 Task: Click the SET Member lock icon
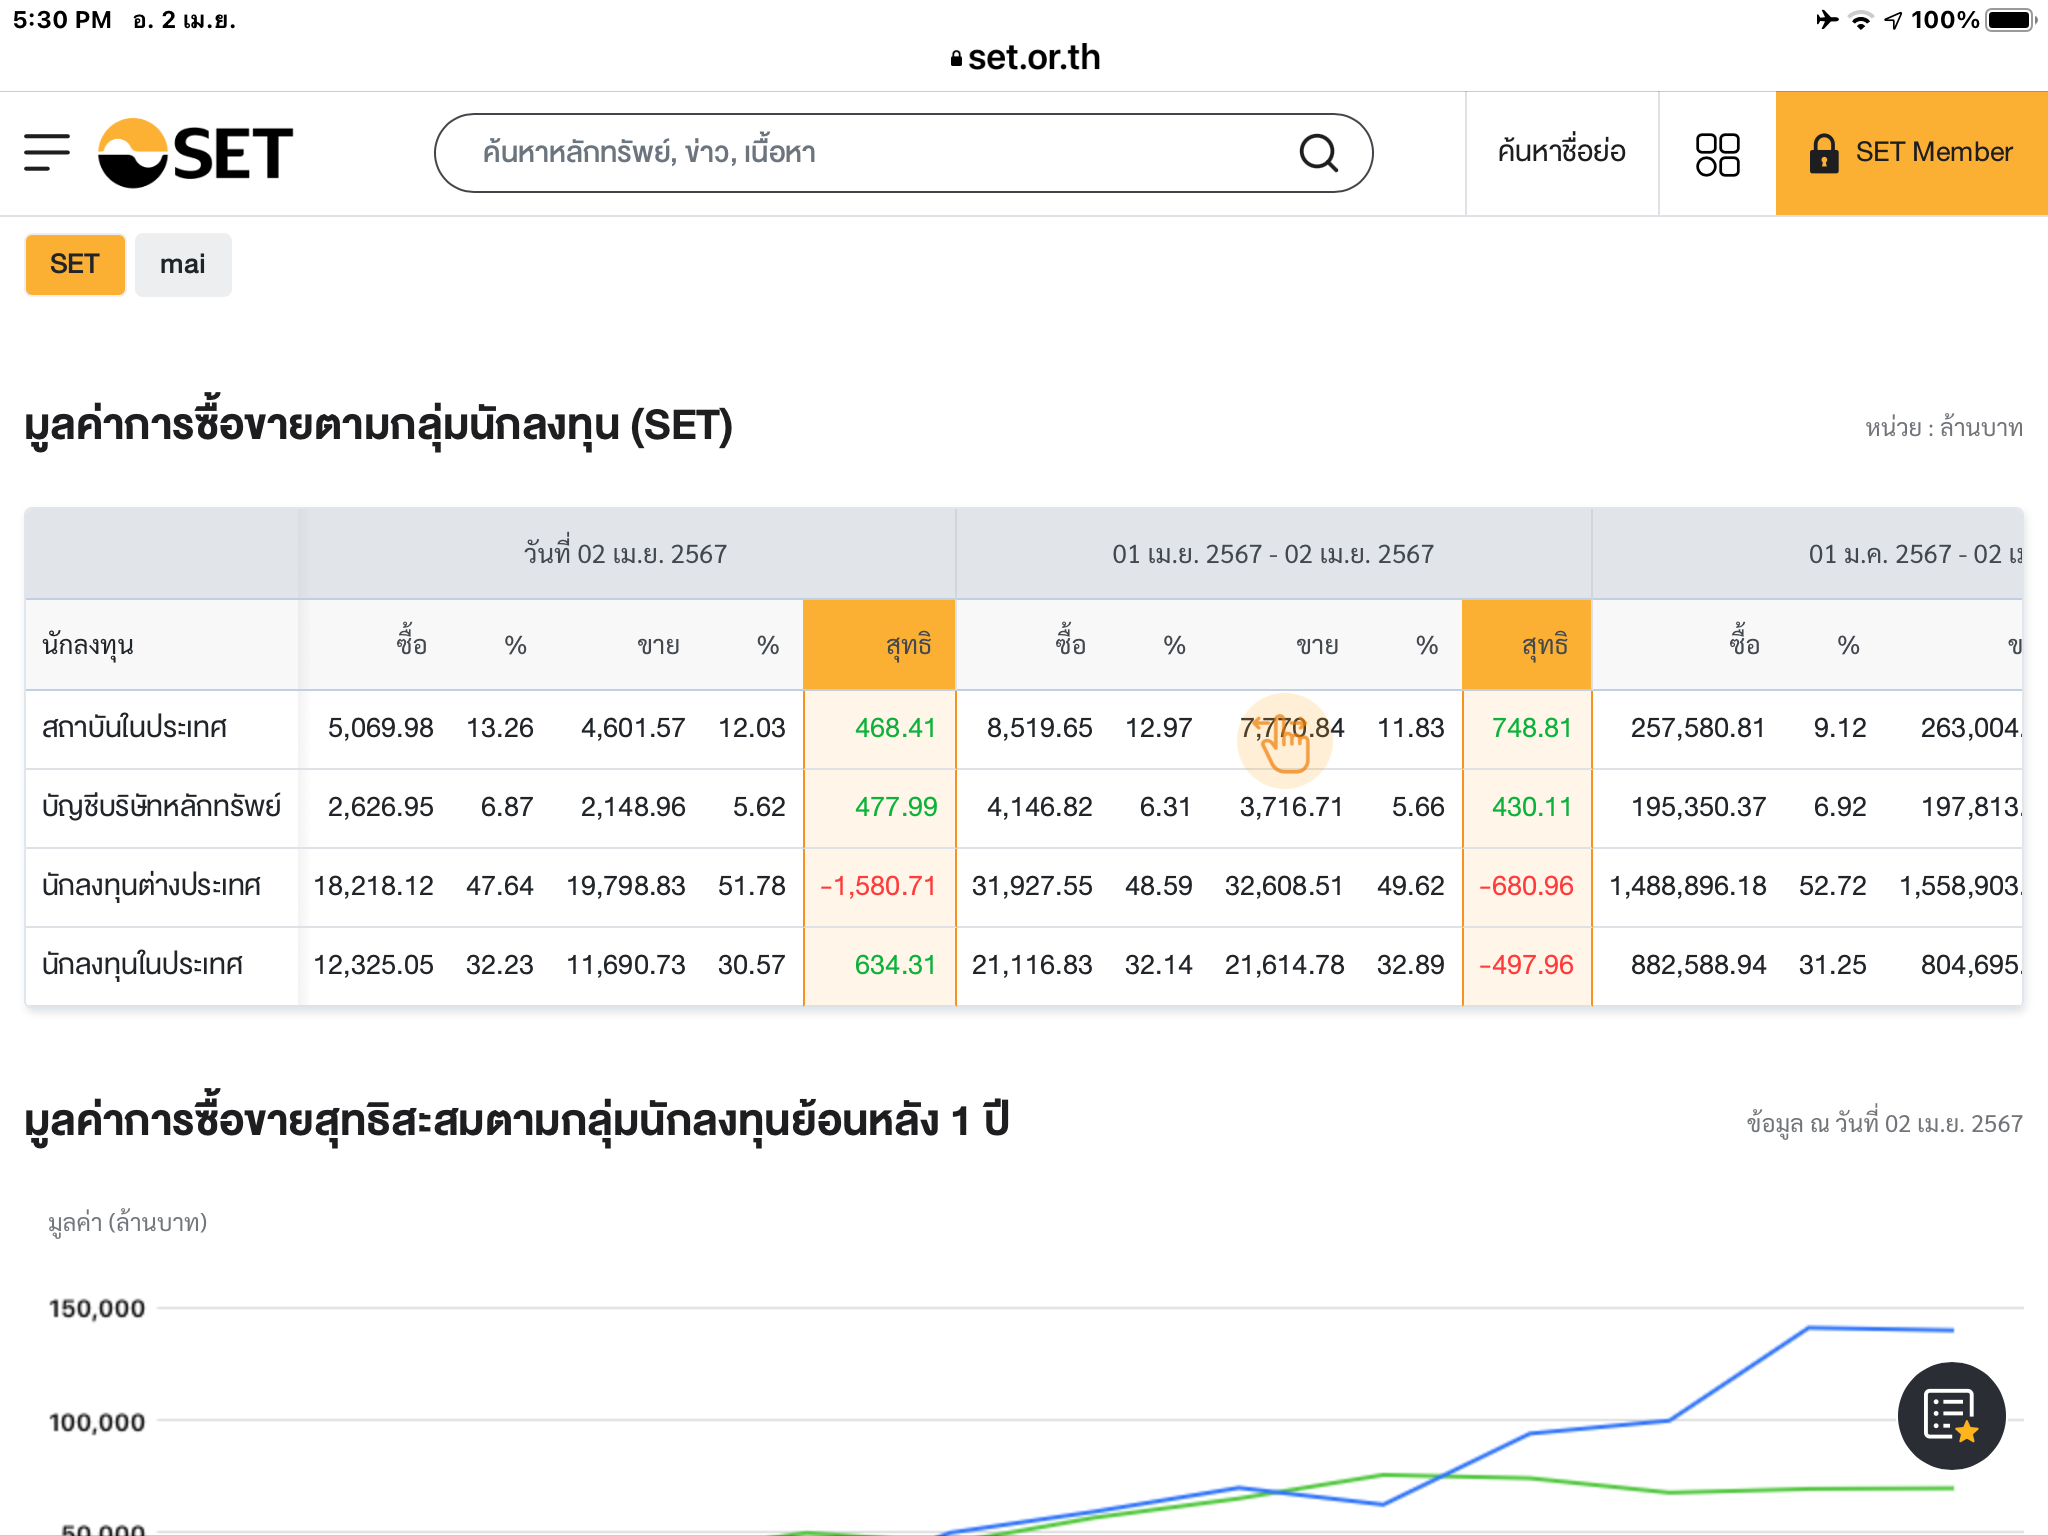point(1823,153)
